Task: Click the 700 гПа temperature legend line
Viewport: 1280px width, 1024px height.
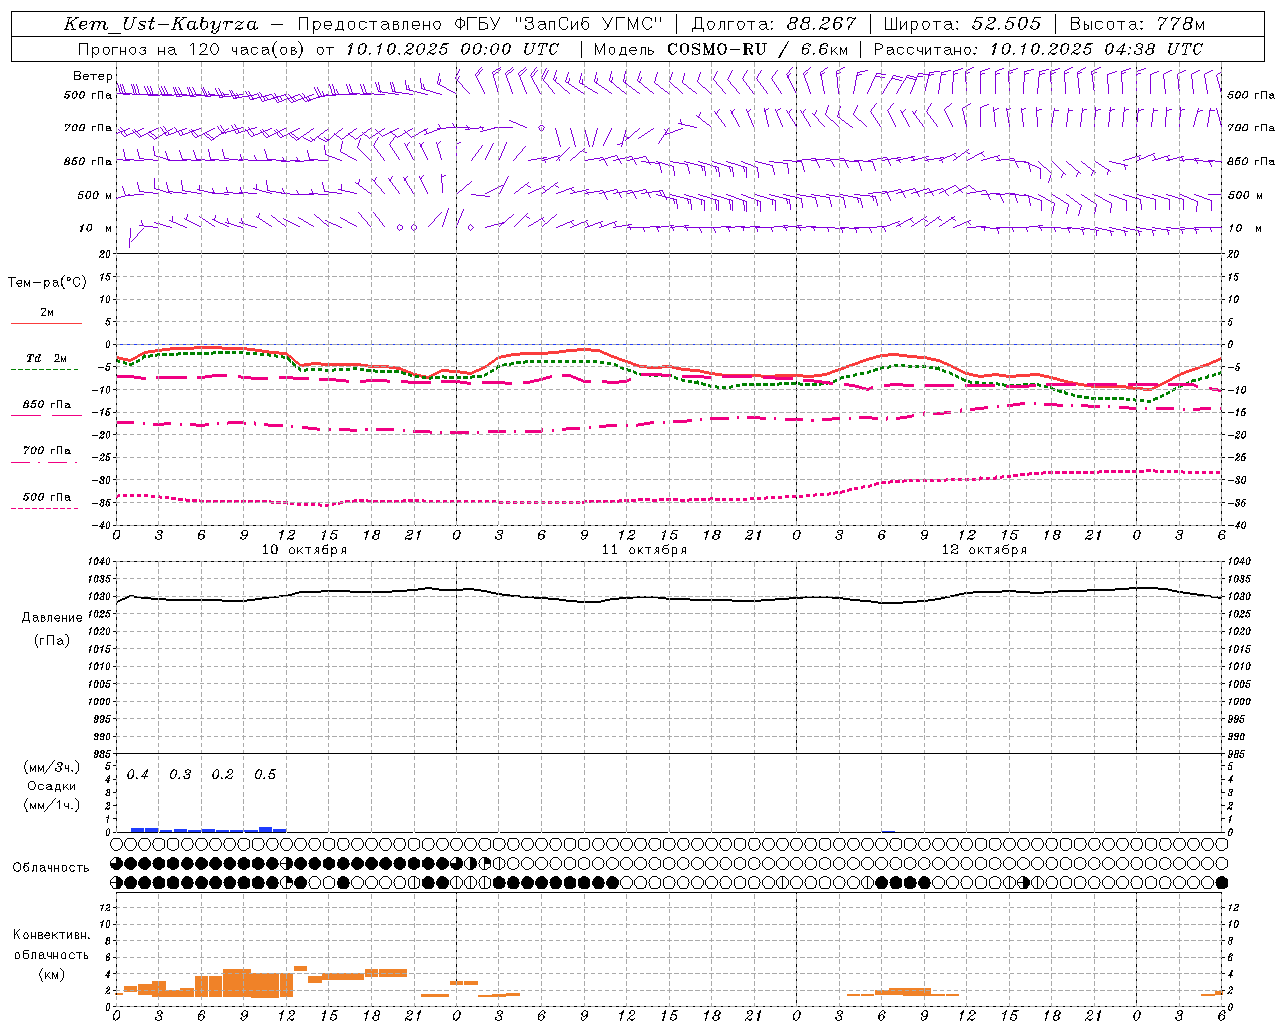Action: [46, 461]
